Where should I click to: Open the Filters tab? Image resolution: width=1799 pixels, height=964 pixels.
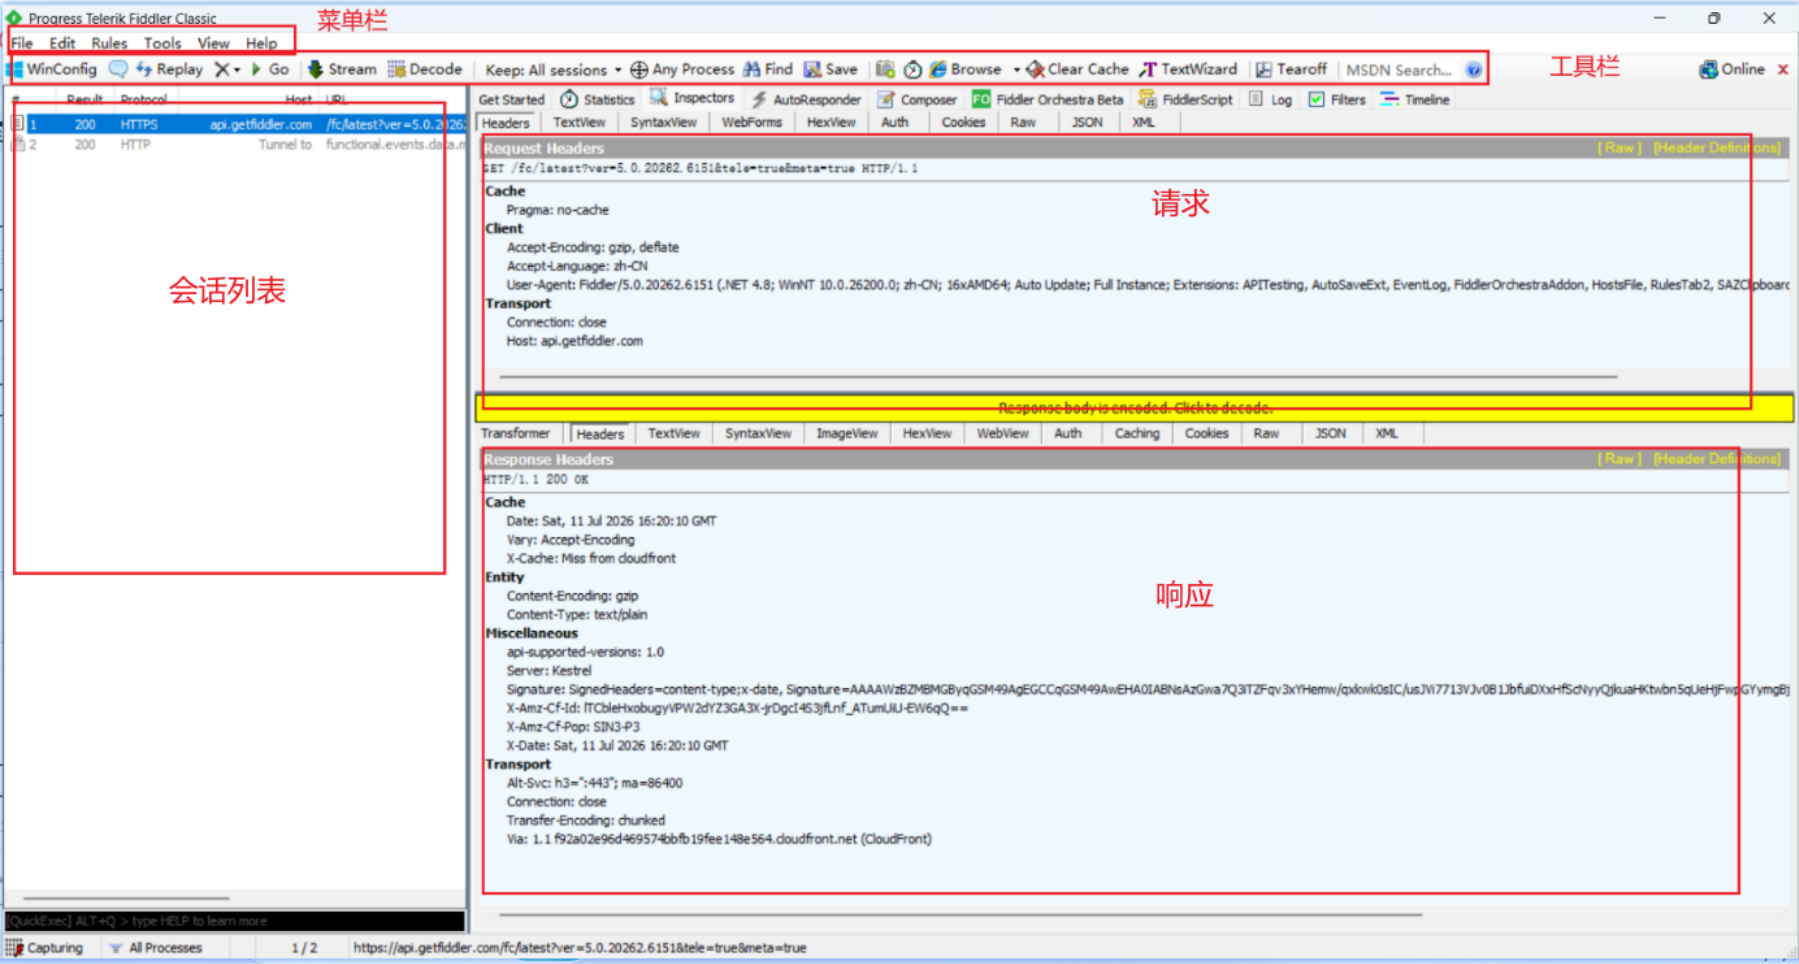1337,99
